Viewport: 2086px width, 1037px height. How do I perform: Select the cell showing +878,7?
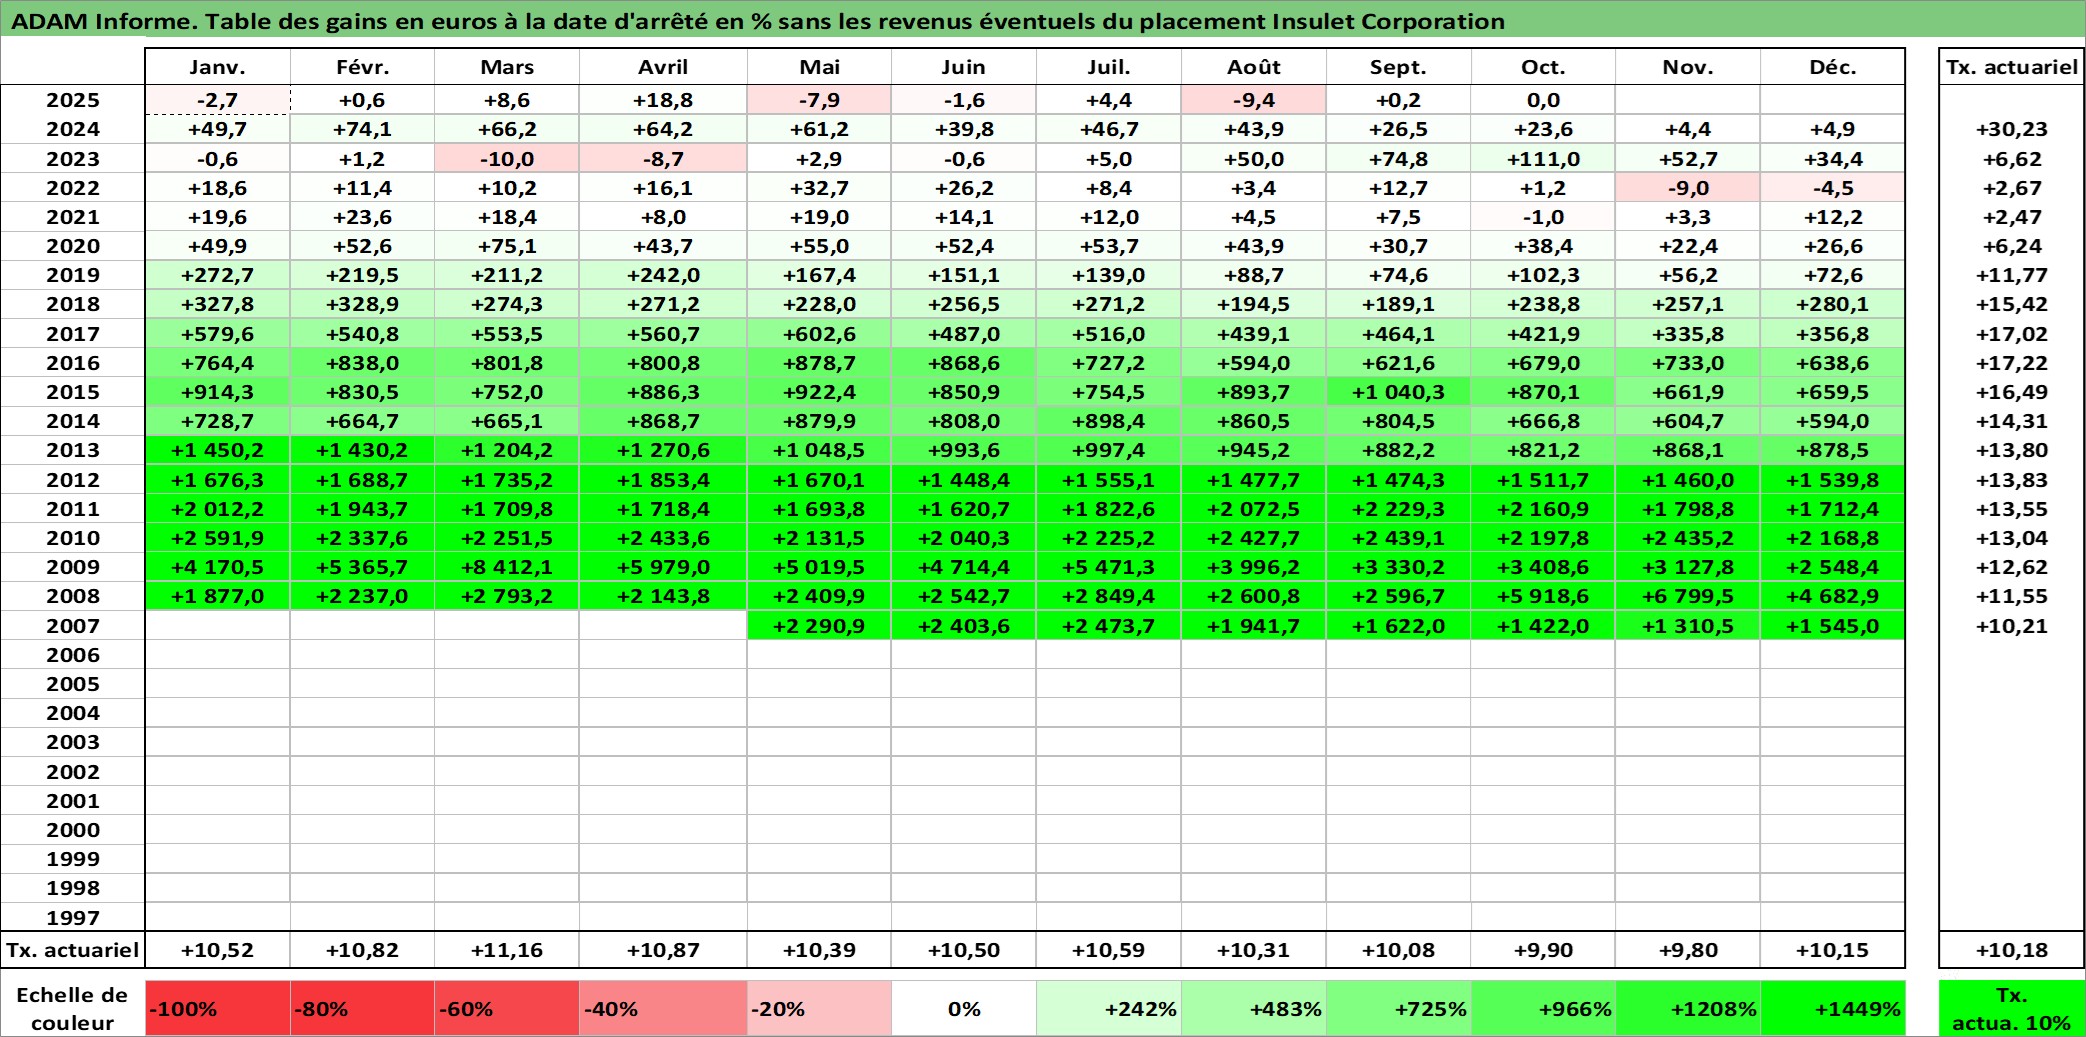(819, 363)
